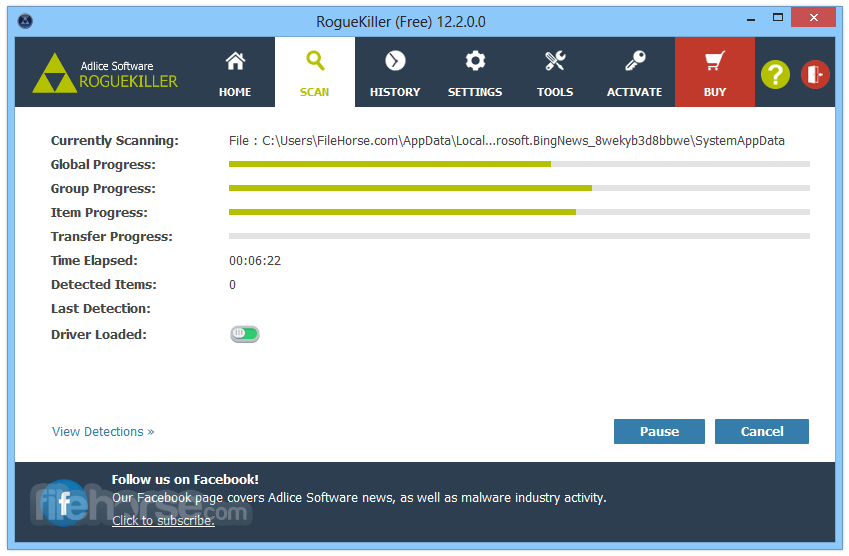Minimize the RogueKiller window
Viewport: 849px width, 556px height.
(x=750, y=19)
